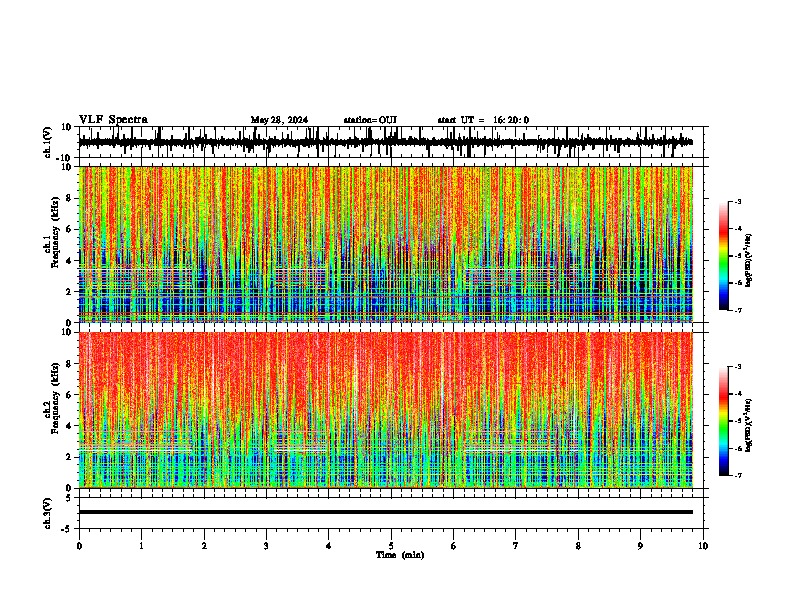
Task: Click the ch.1 spectrogram "6" kHz tick label
Action: 69,229
